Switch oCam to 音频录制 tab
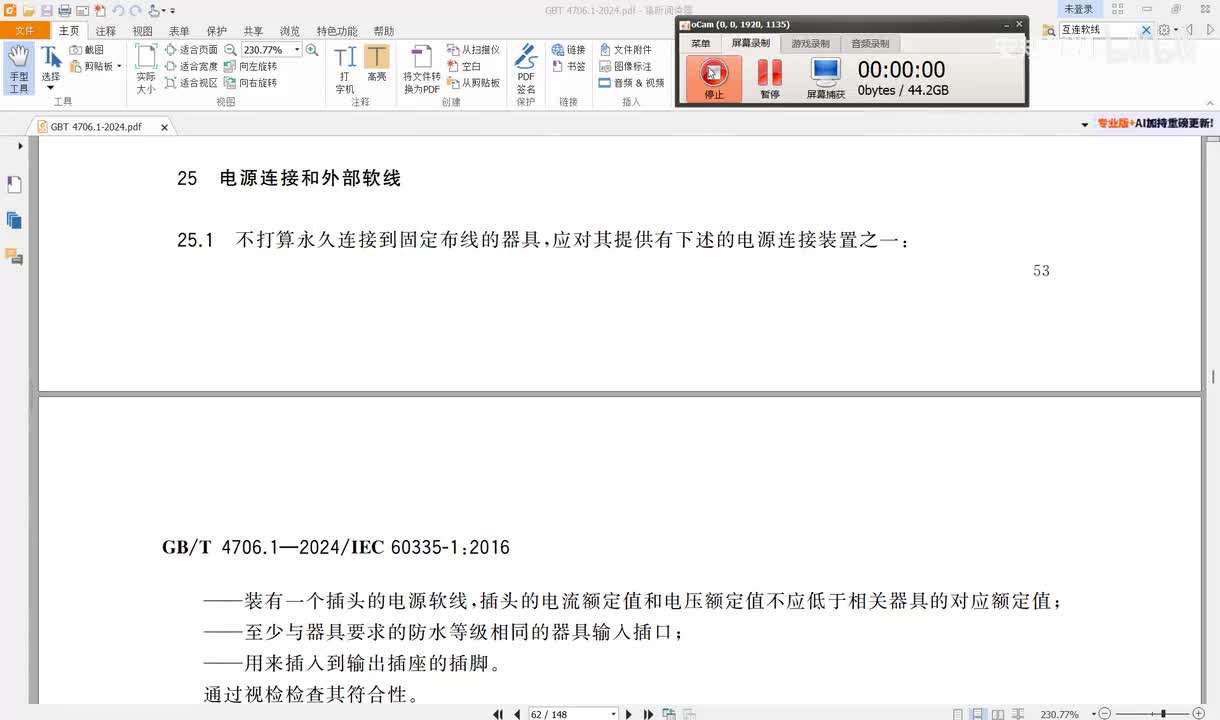 (870, 43)
